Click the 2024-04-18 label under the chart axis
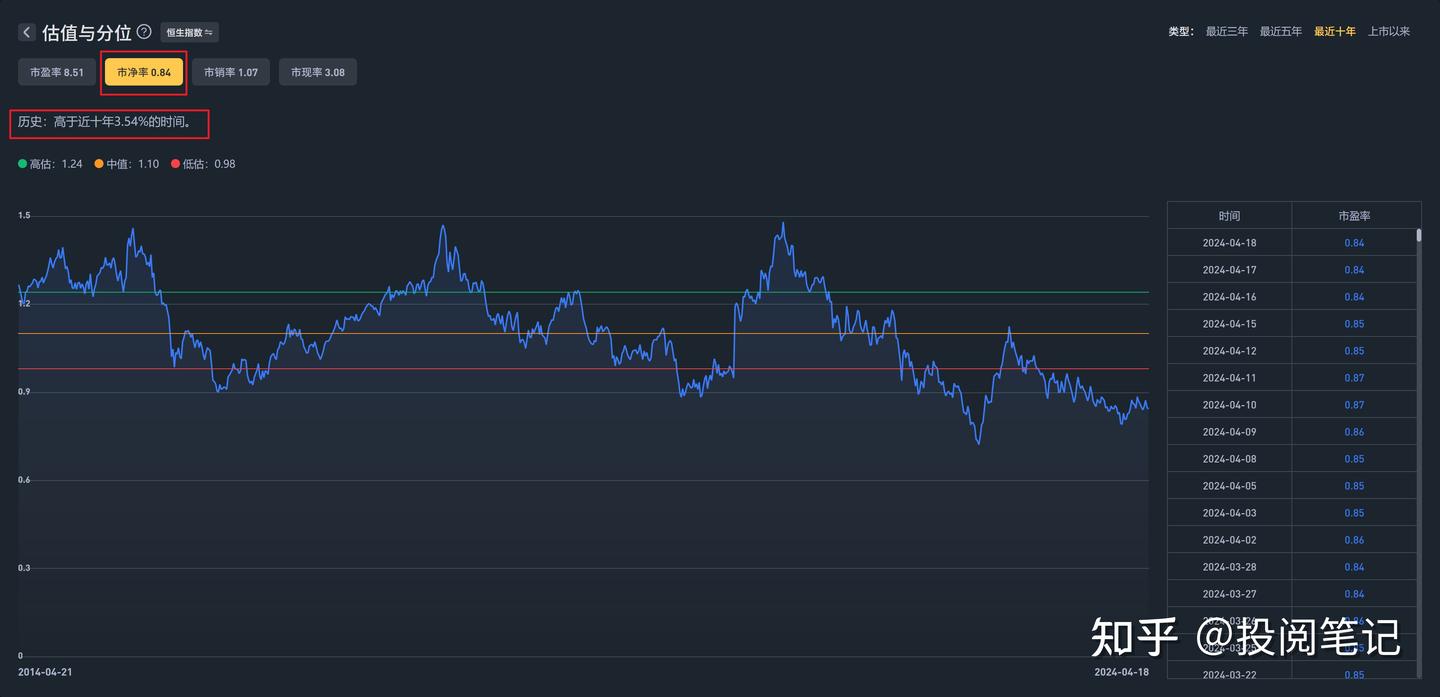This screenshot has height=697, width=1440. click(1121, 672)
